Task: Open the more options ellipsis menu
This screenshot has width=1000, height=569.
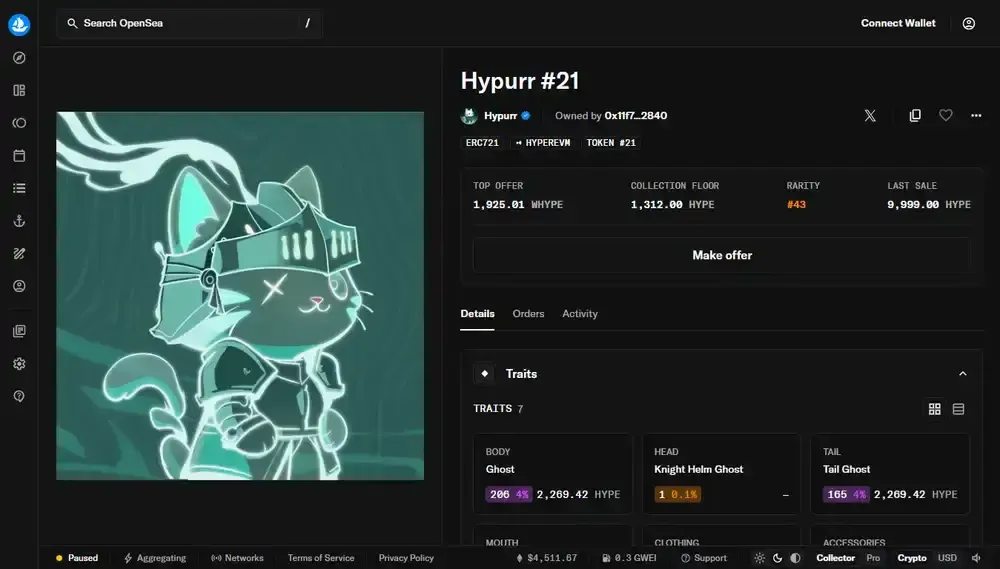Action: click(976, 115)
